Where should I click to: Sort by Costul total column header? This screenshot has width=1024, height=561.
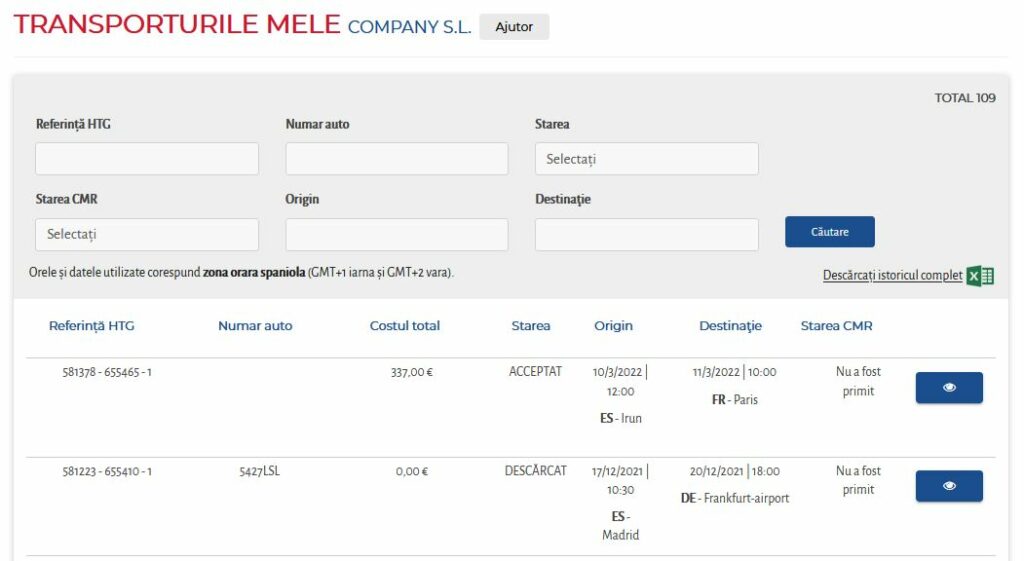(x=404, y=326)
